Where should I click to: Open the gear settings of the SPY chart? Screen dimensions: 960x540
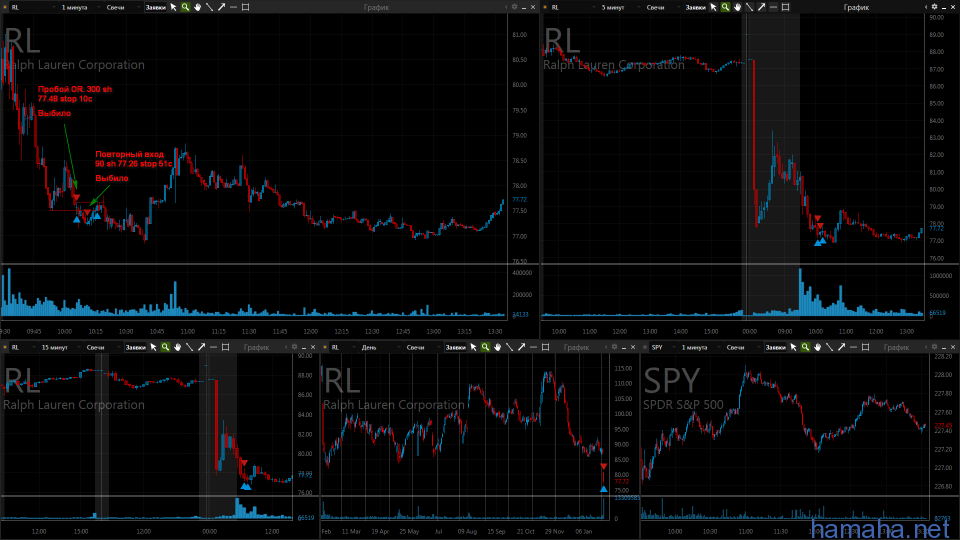(934, 347)
